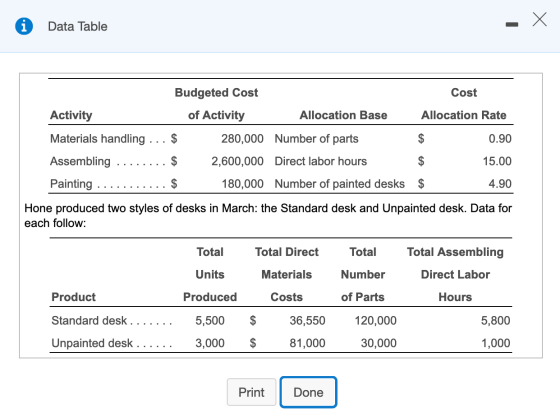Select the Hone produced two styles sentence
Viewport: 560px width, 418px height.
268,215
